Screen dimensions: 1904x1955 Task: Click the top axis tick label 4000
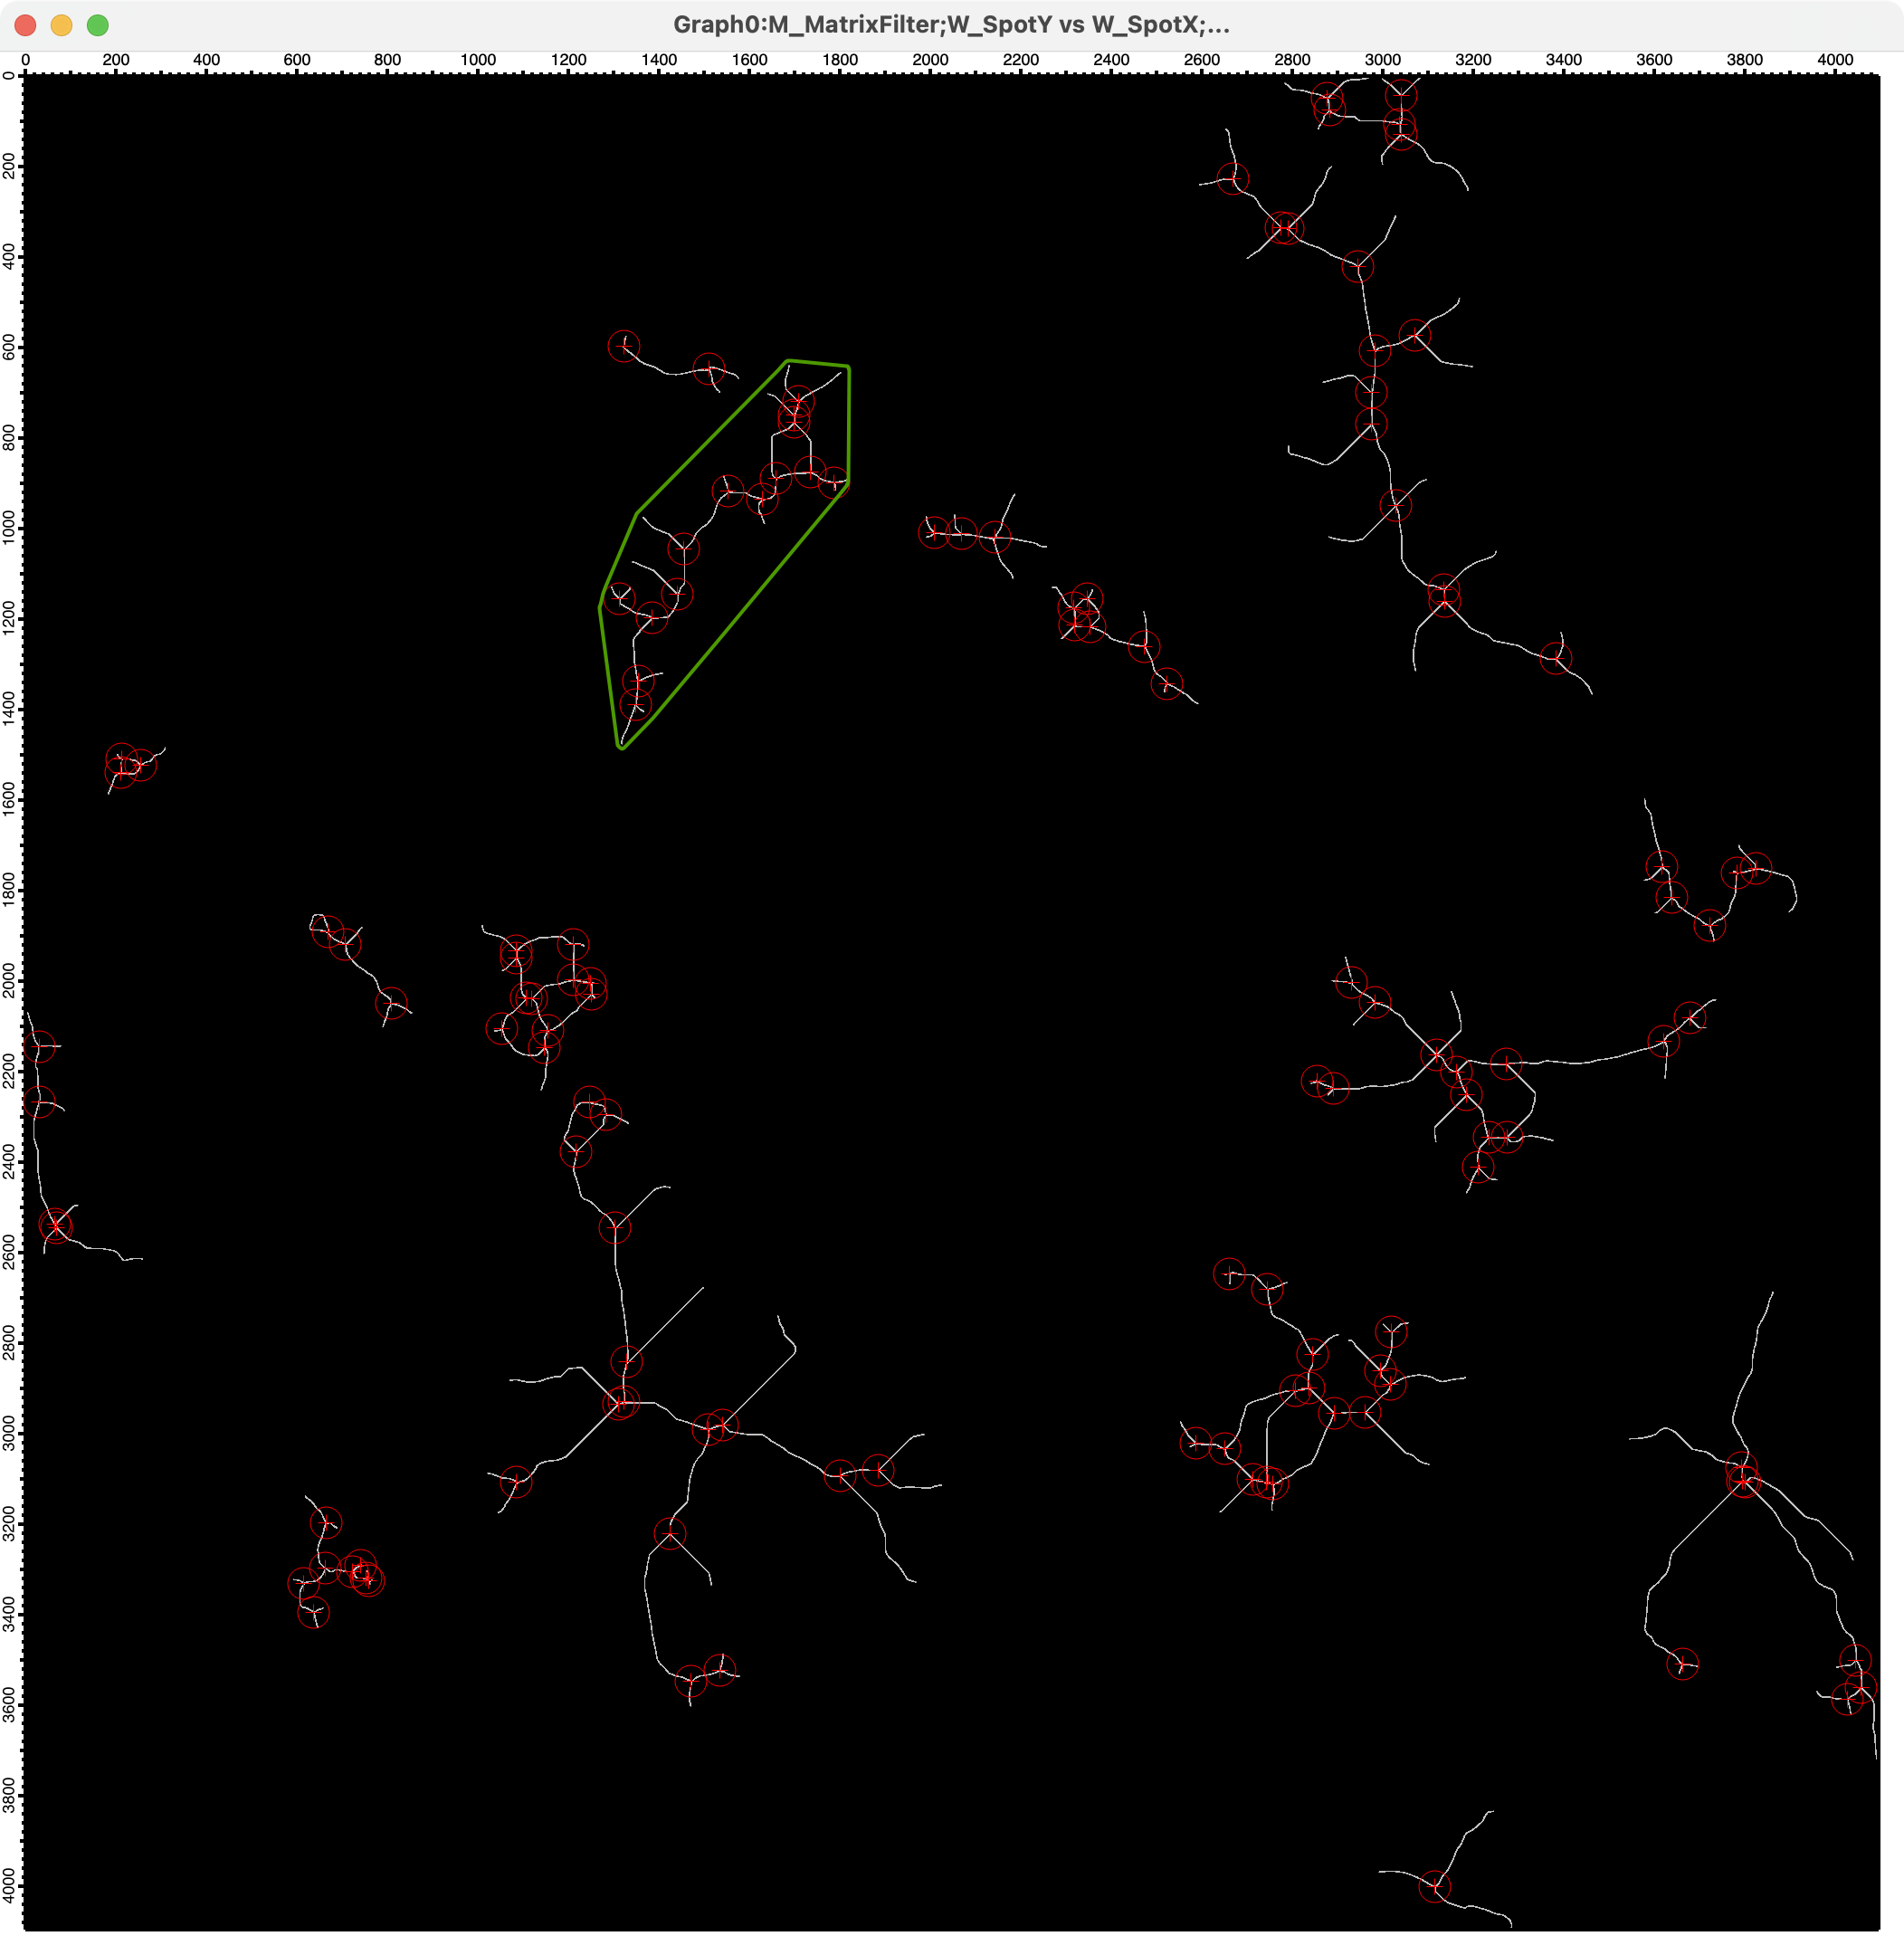point(1835,60)
